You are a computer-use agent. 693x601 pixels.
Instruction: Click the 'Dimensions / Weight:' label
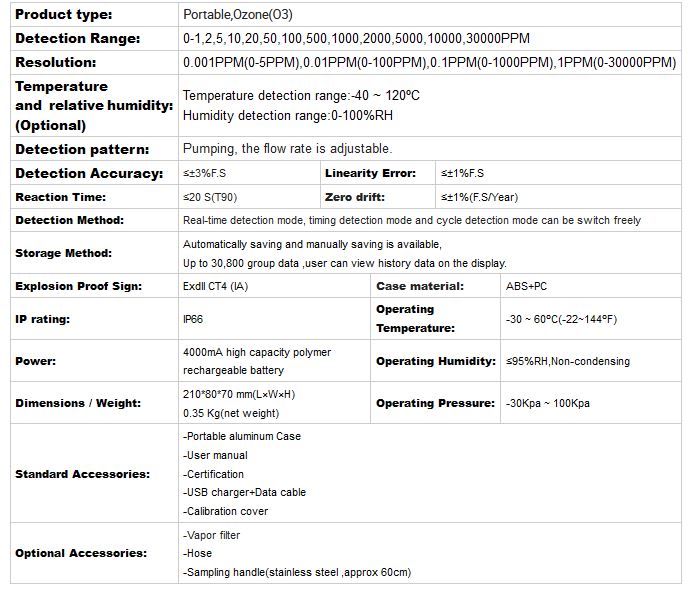coord(78,403)
